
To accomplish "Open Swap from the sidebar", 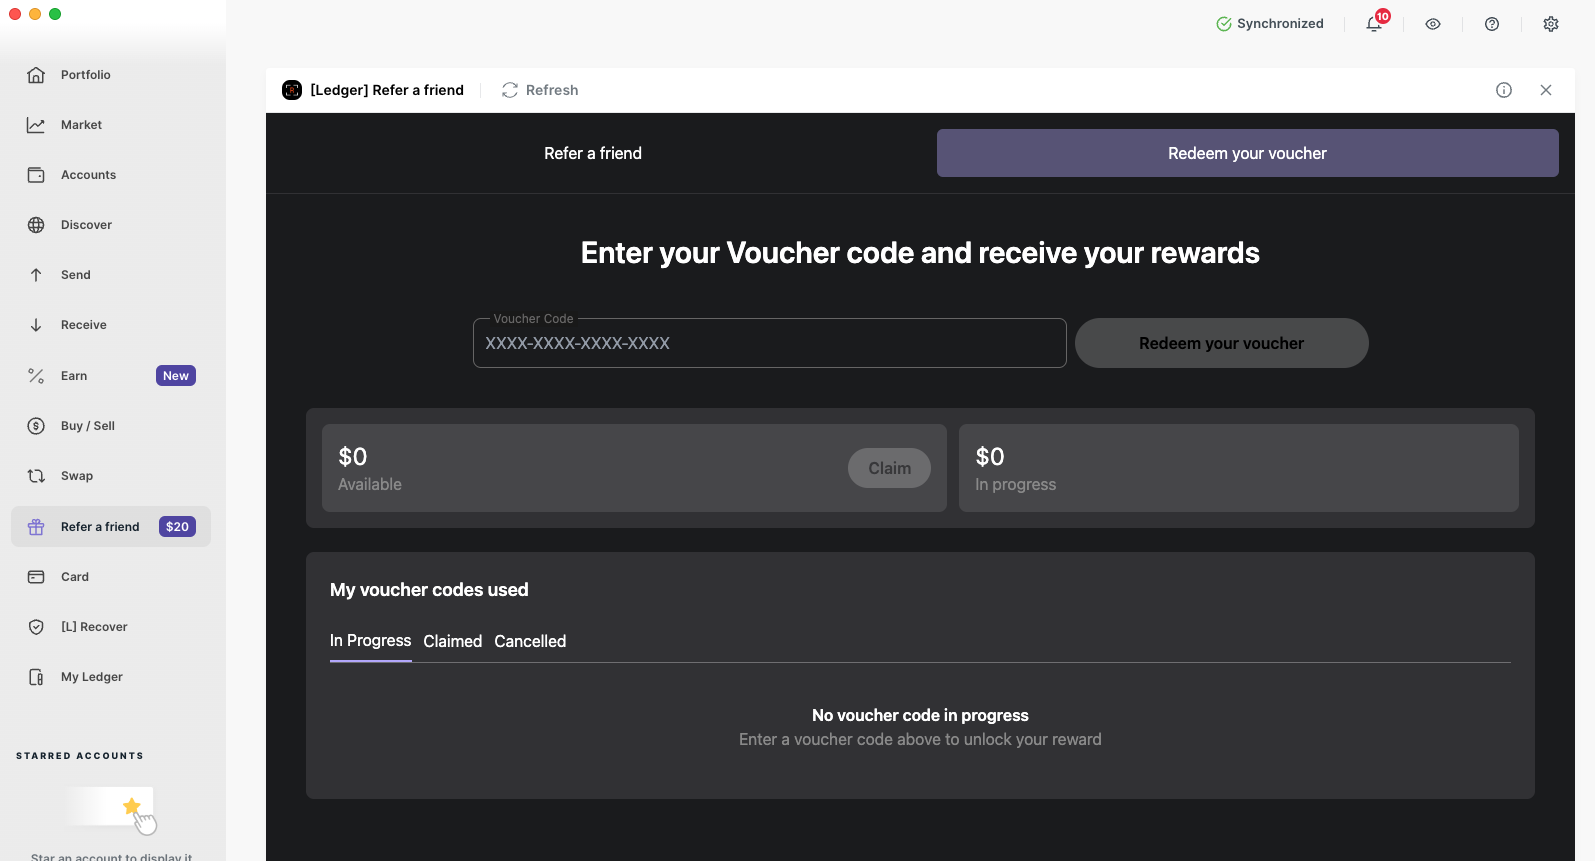I will coord(76,476).
